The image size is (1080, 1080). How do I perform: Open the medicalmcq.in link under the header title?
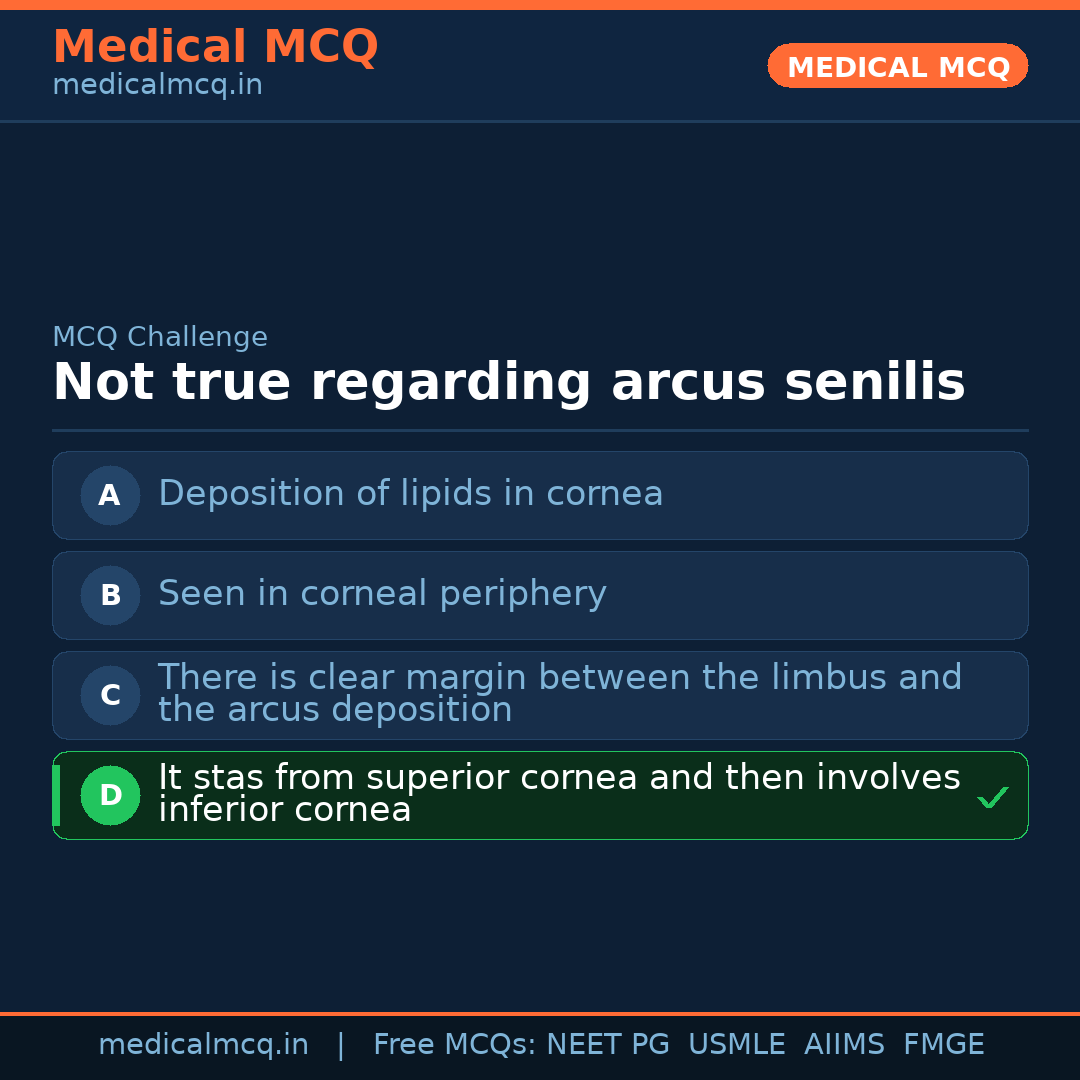[157, 86]
